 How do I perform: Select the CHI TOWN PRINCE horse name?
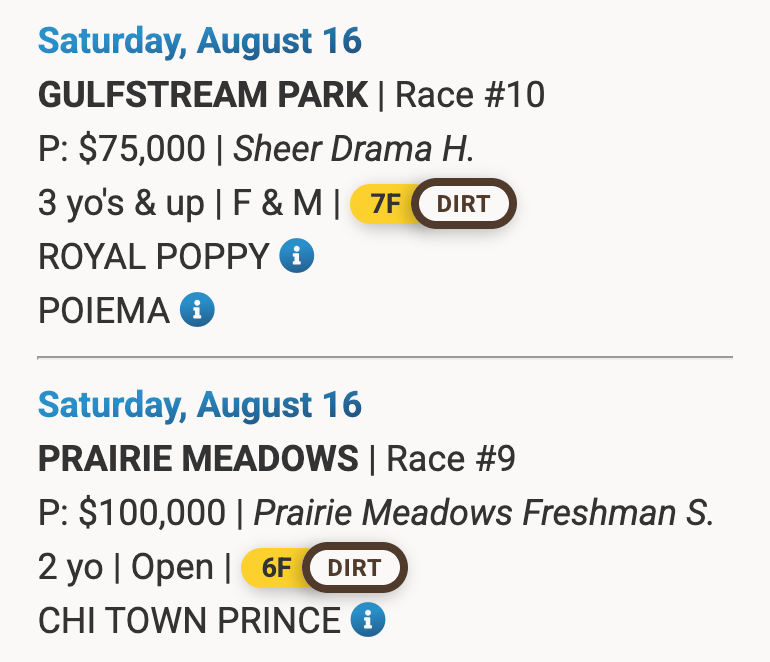click(189, 621)
